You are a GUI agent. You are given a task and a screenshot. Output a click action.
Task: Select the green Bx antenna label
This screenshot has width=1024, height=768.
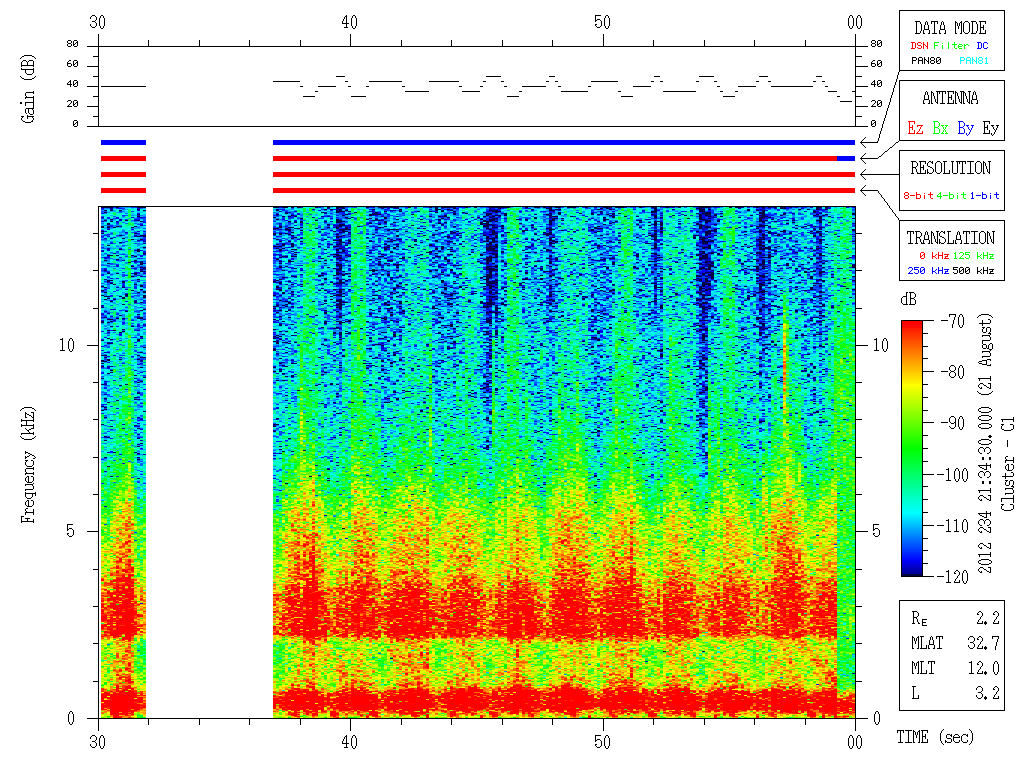click(940, 128)
